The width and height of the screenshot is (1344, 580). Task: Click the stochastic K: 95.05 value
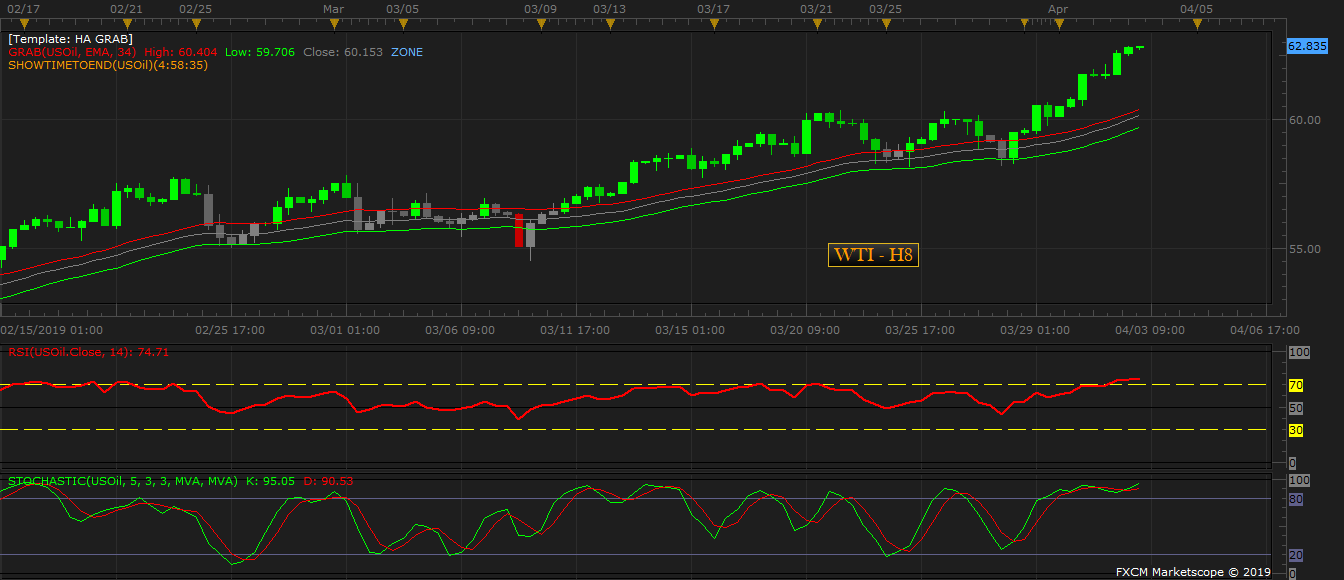(x=270, y=481)
